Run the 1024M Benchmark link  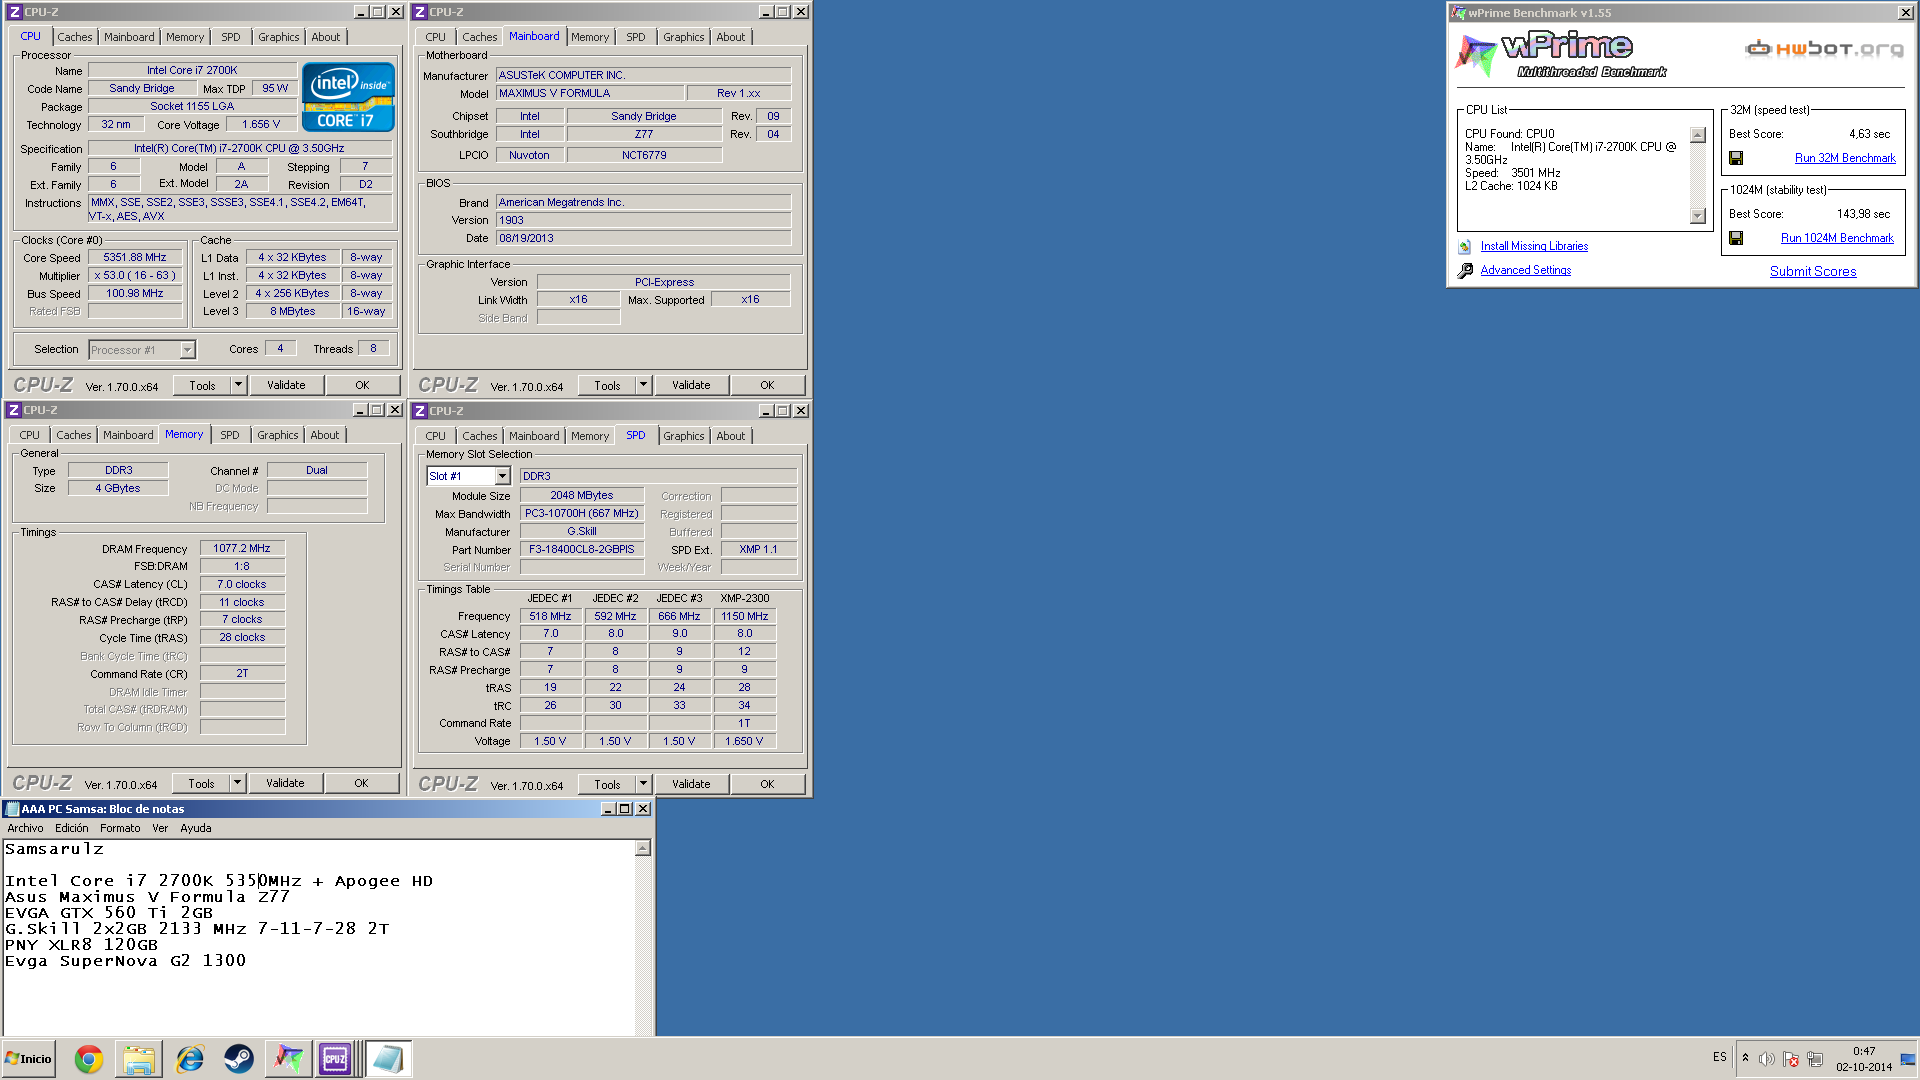click(x=1837, y=238)
